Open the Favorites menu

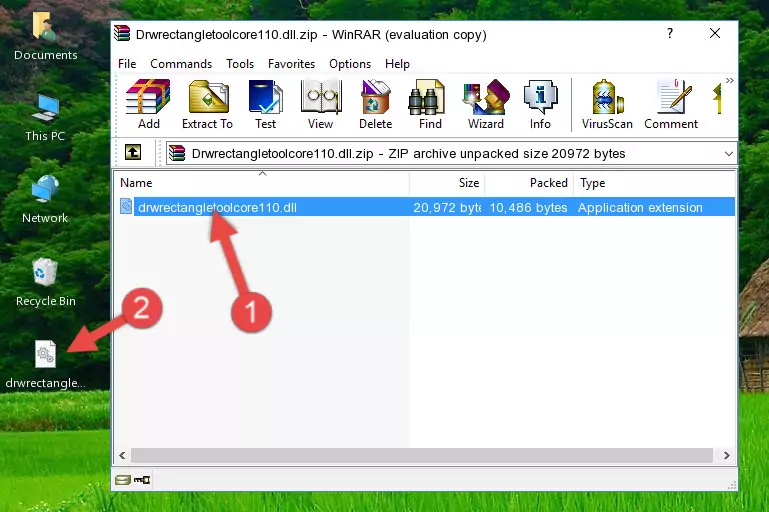(291, 64)
